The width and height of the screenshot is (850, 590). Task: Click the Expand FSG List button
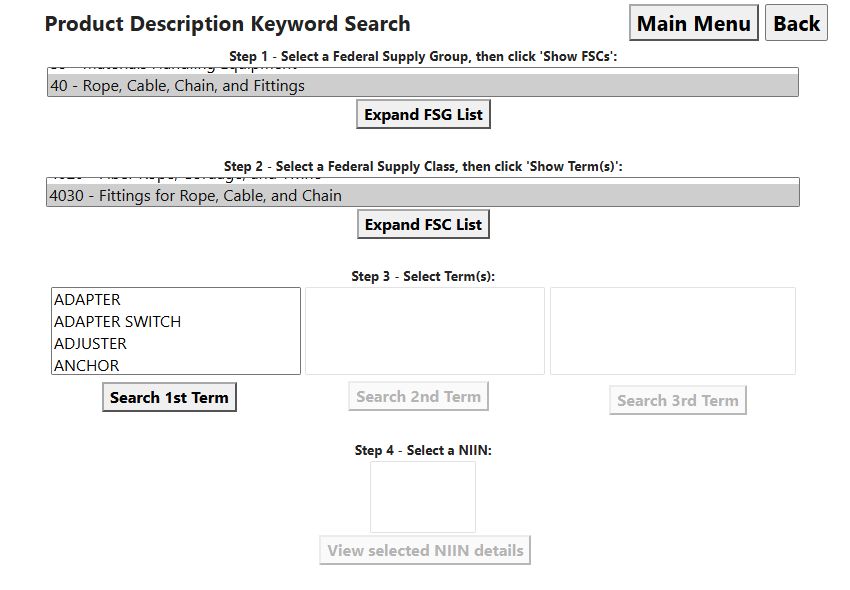coord(423,114)
